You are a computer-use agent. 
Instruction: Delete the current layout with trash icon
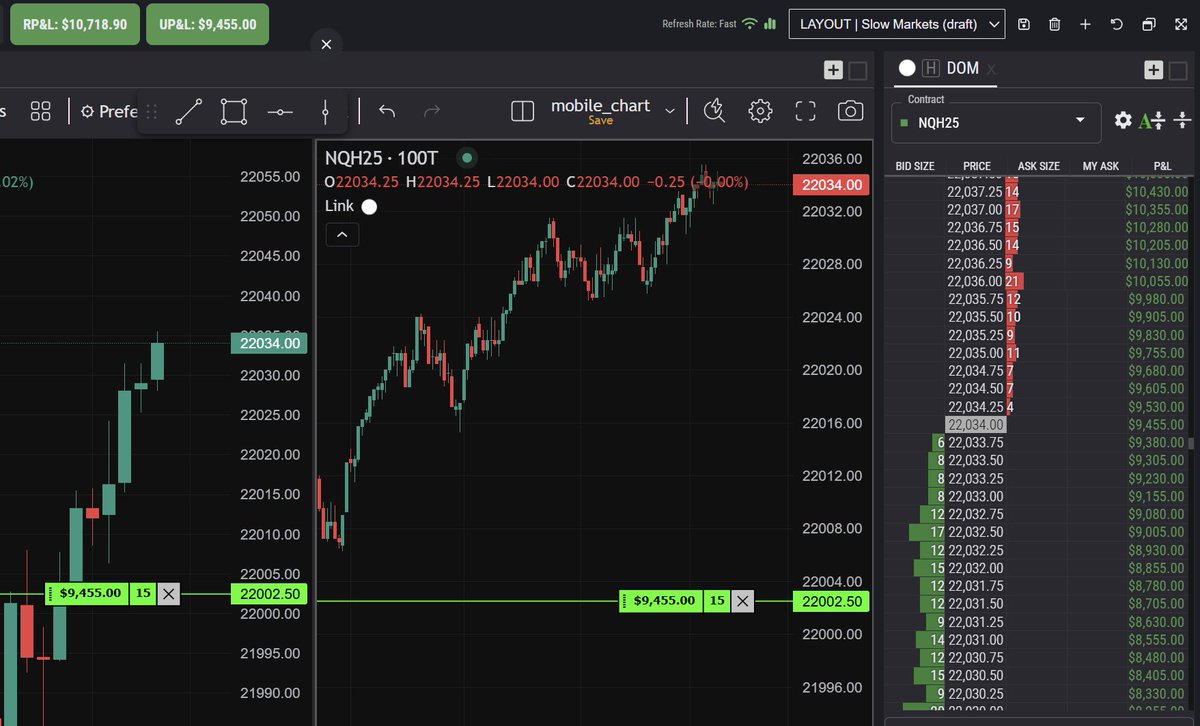(x=1055, y=24)
